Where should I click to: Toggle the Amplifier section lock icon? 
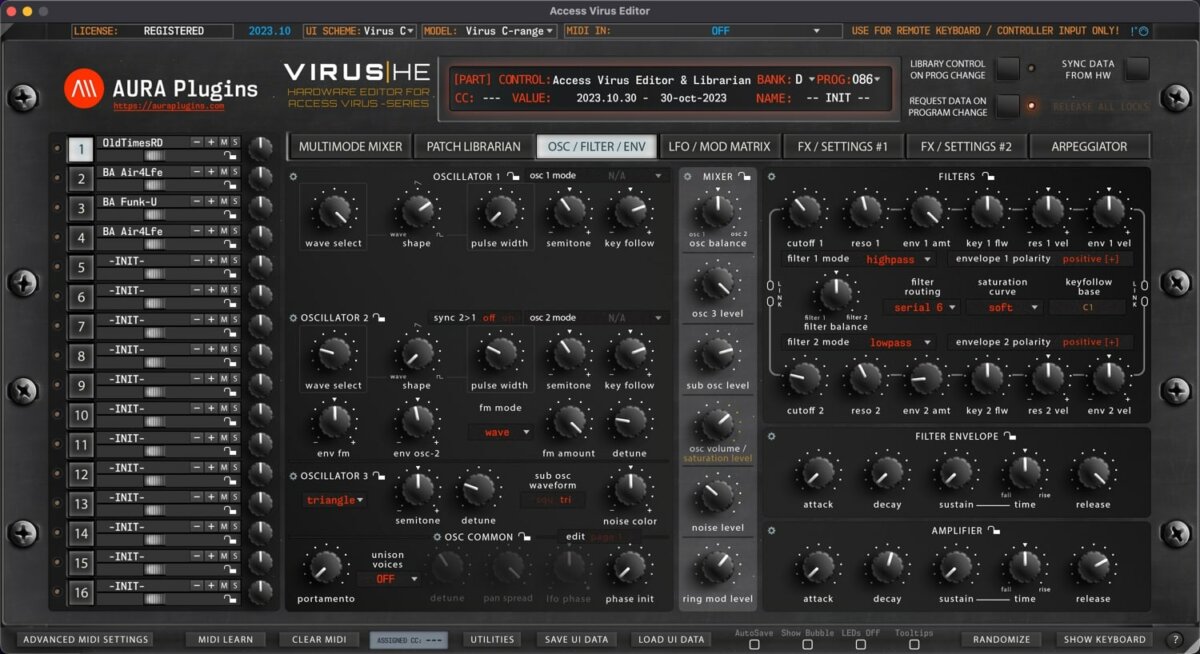click(994, 530)
